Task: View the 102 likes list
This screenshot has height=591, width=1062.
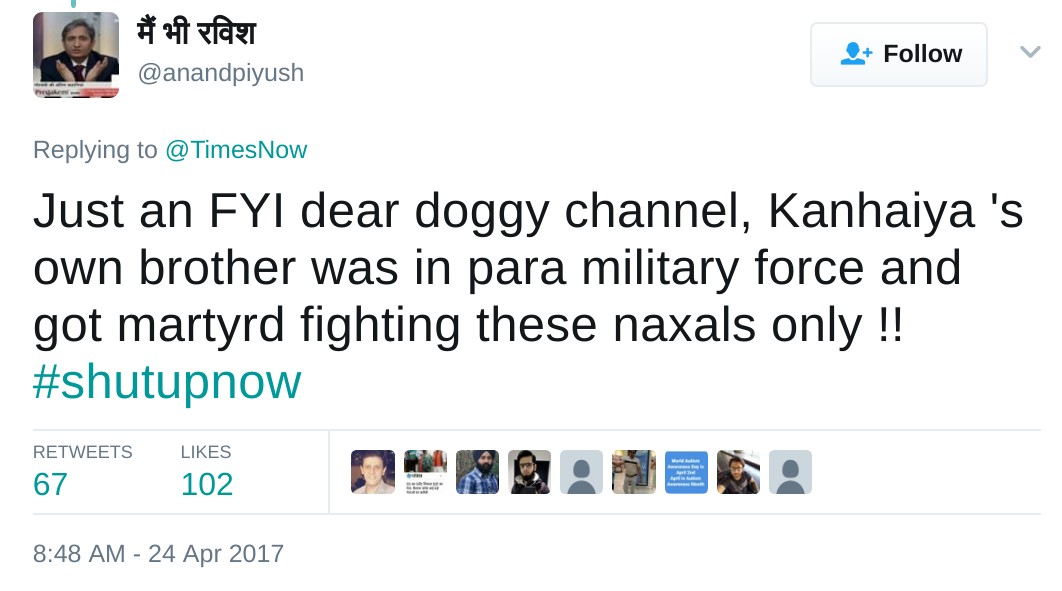Action: pyautogui.click(x=207, y=484)
